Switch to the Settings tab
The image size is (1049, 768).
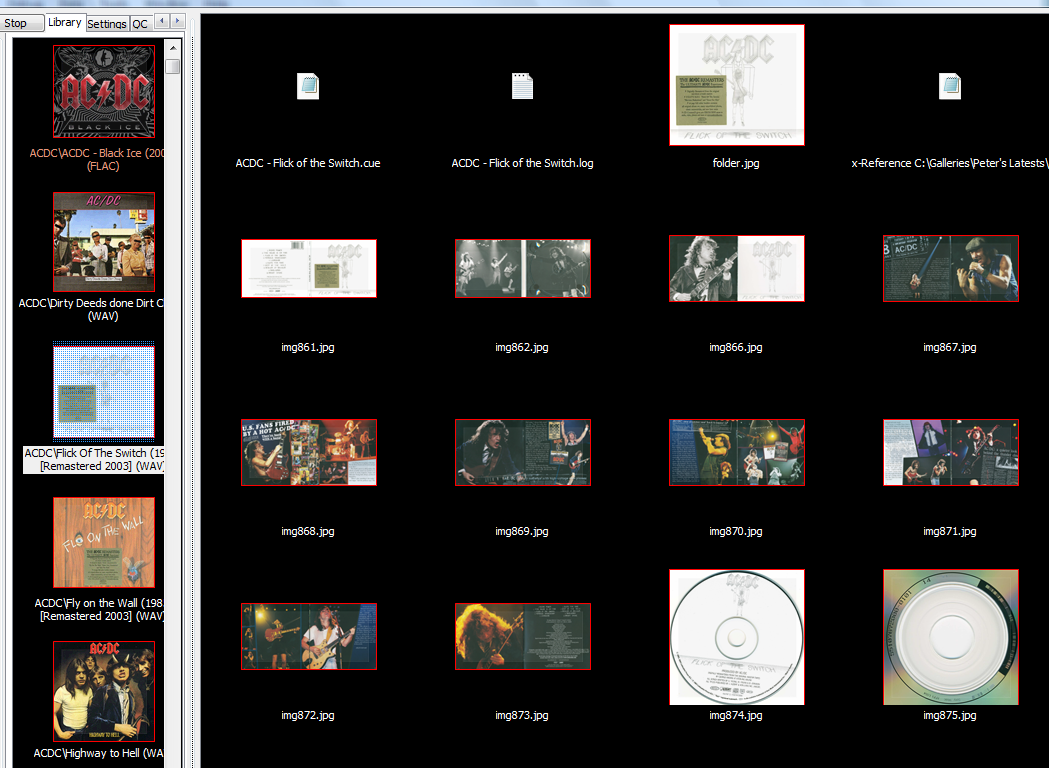tap(107, 24)
